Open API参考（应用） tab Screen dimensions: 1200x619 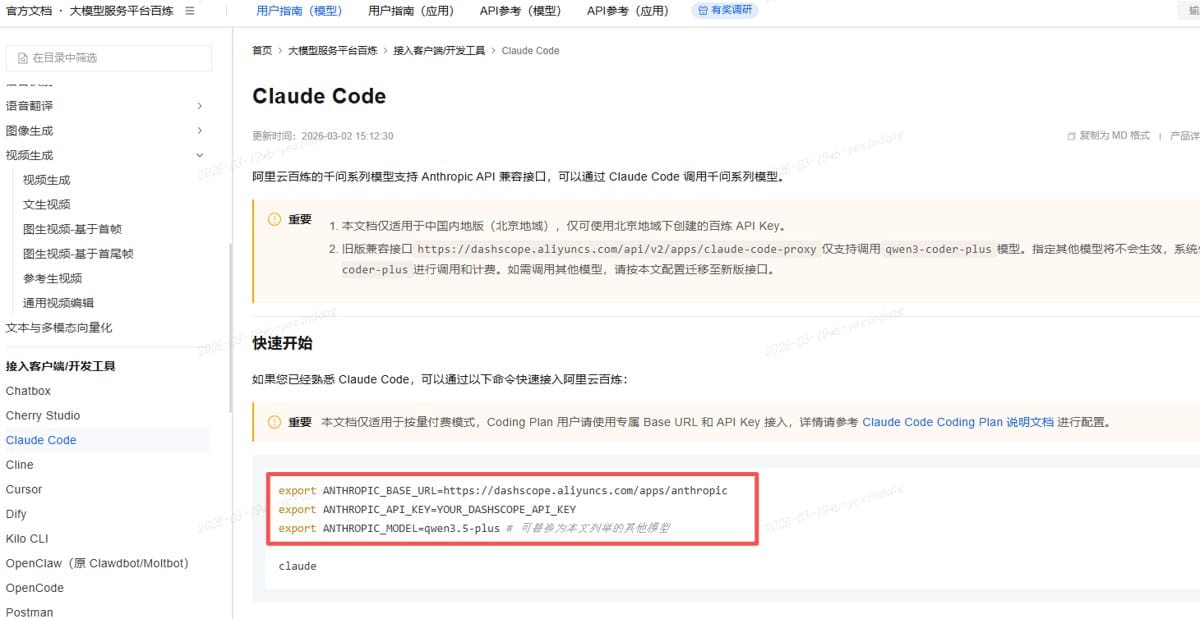(628, 11)
